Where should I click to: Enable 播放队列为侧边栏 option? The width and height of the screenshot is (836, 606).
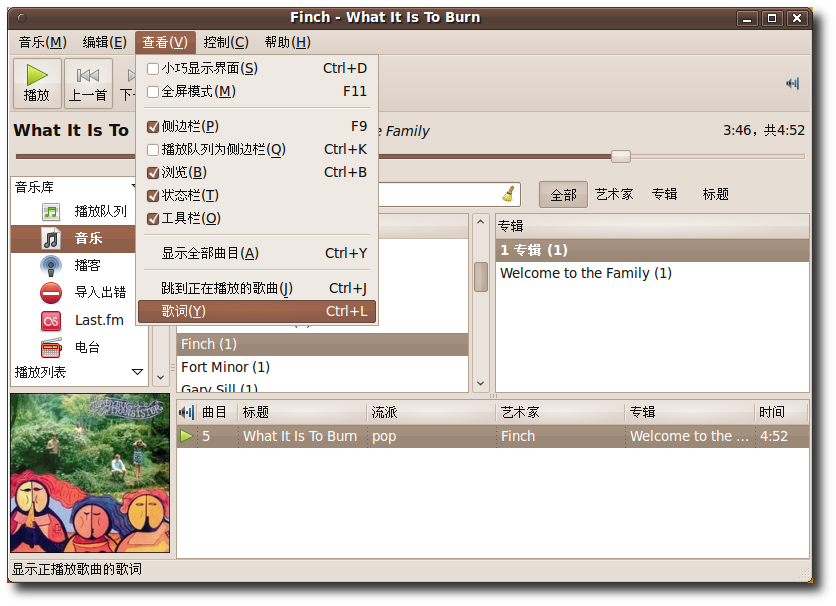(x=153, y=150)
